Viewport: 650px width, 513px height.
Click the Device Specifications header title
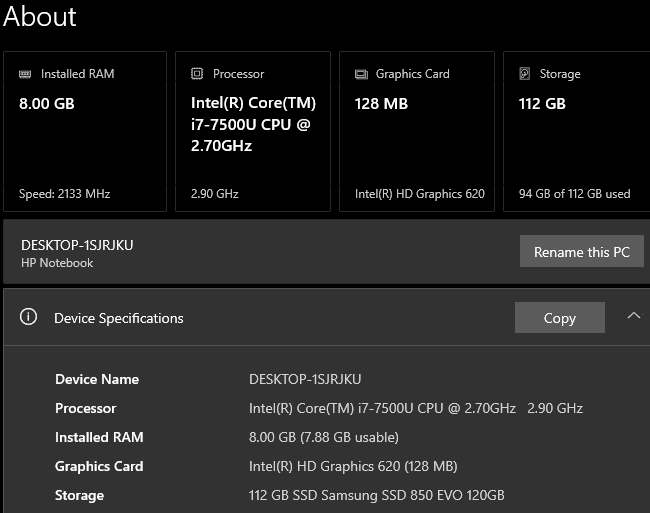click(x=119, y=318)
